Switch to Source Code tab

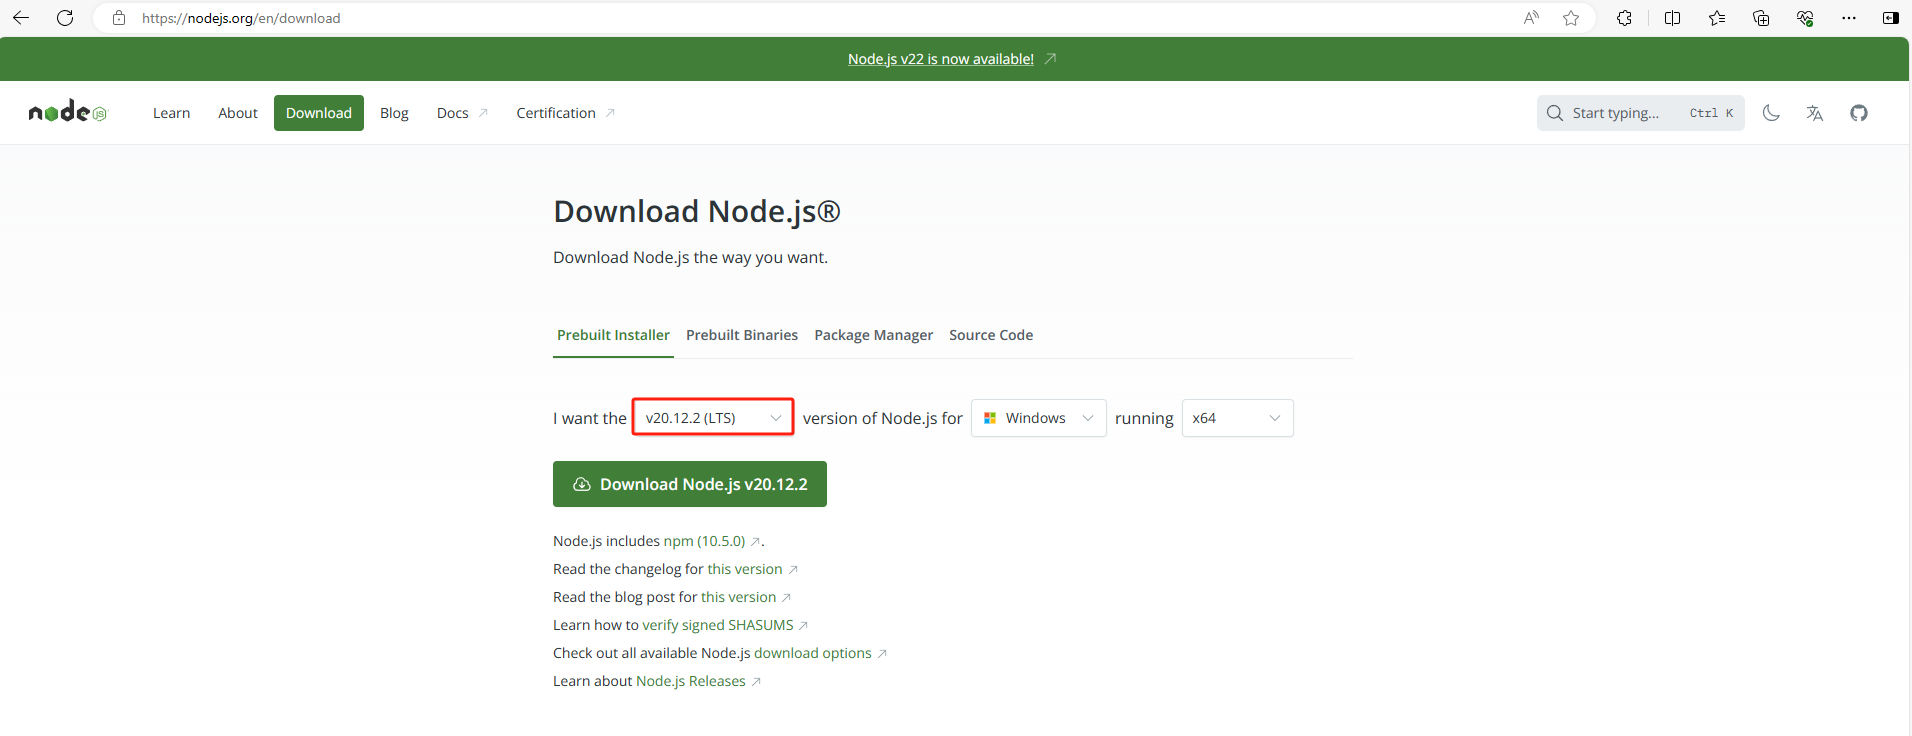pos(991,335)
